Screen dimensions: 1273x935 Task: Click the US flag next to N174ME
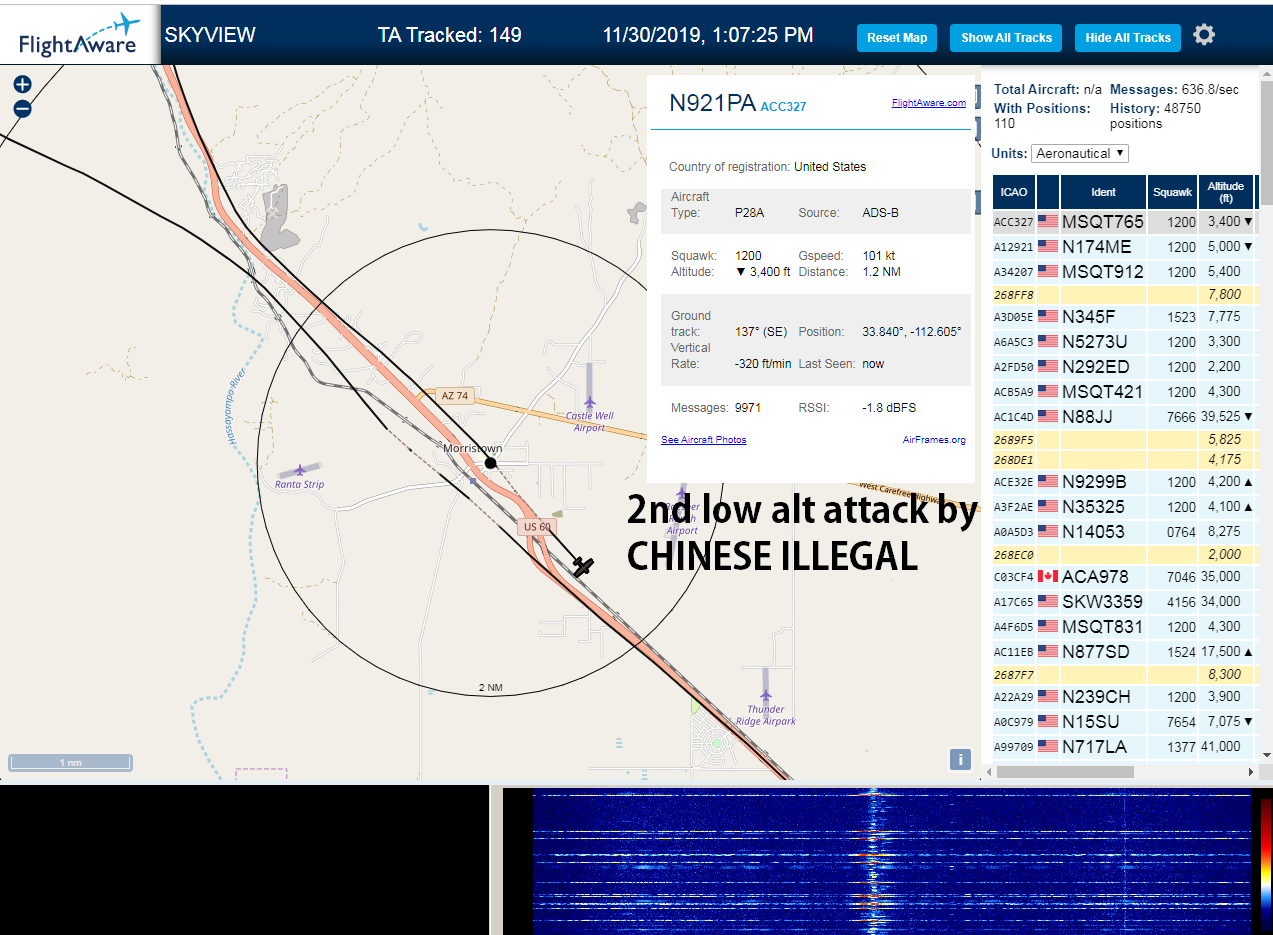(1048, 246)
